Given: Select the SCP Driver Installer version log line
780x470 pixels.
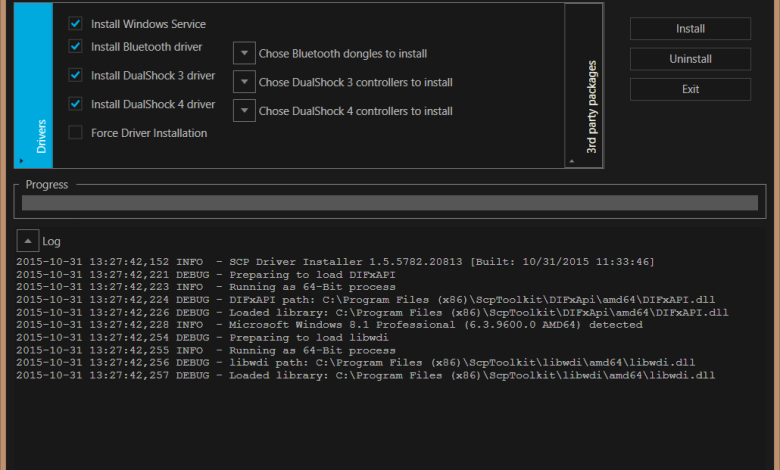Looking at the screenshot, I should pos(335,261).
